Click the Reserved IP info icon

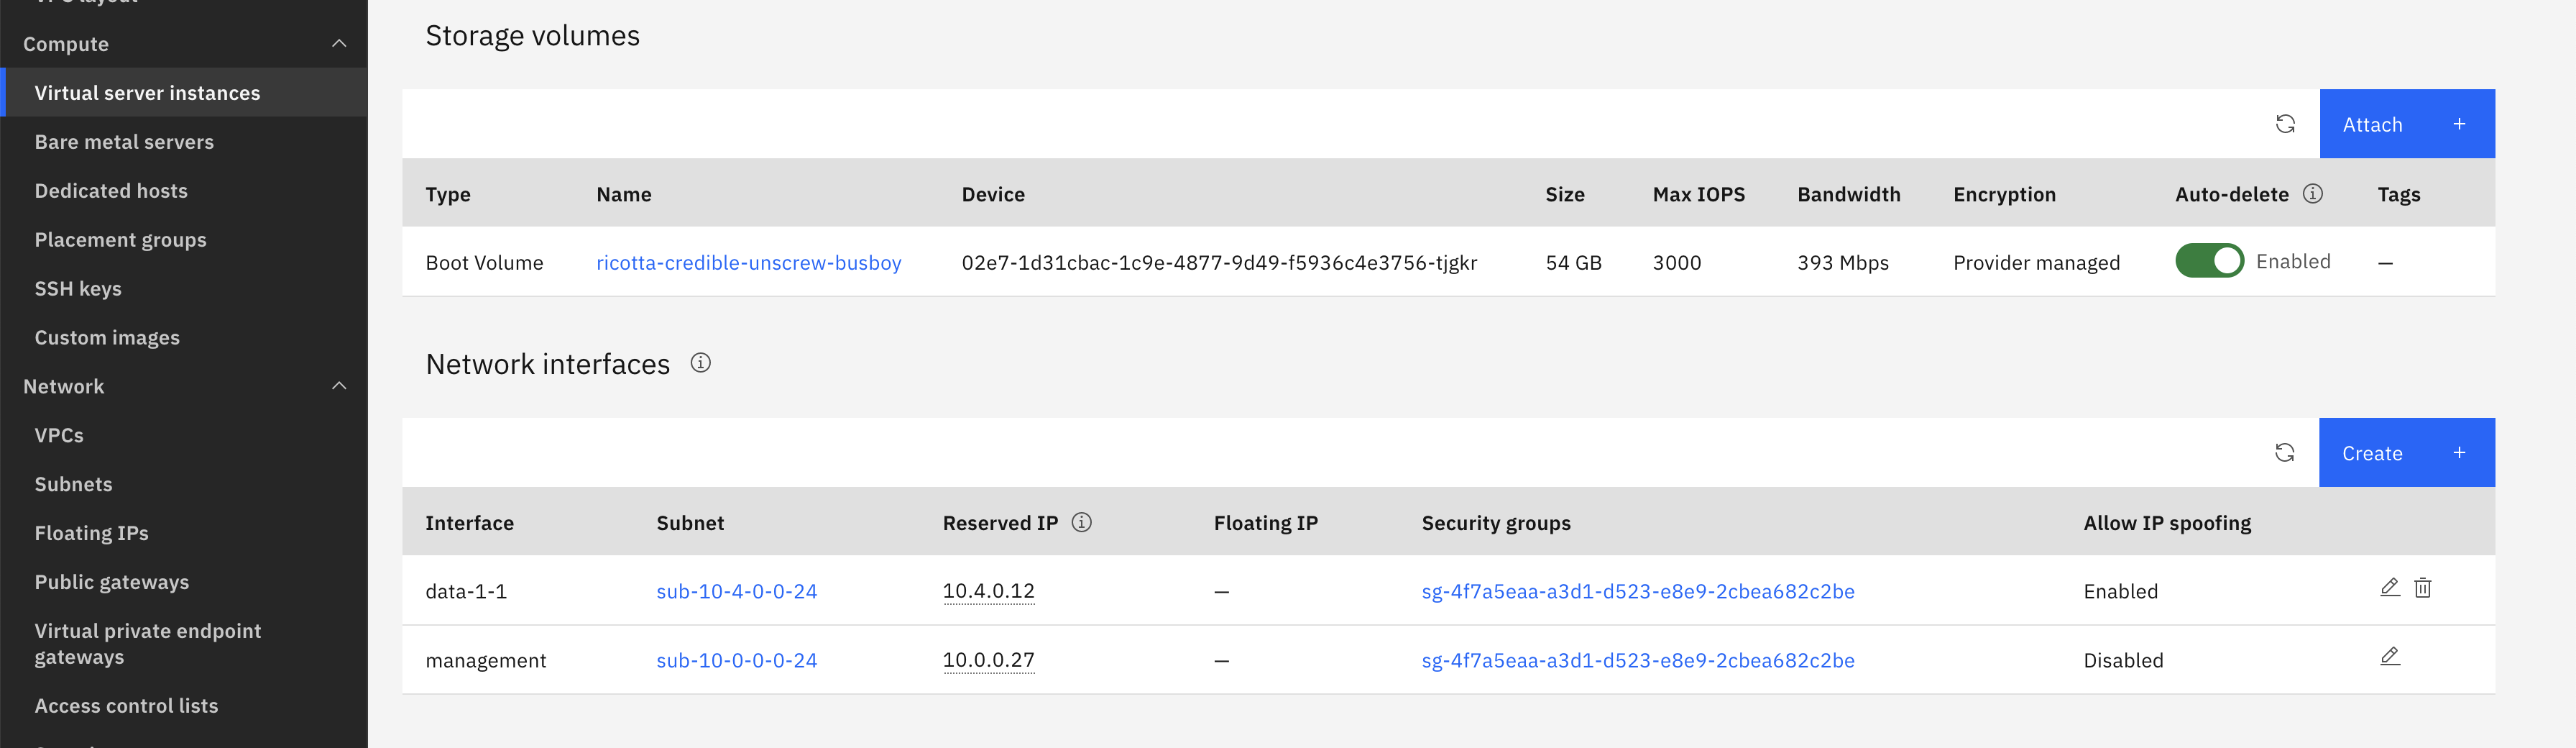pyautogui.click(x=1081, y=522)
